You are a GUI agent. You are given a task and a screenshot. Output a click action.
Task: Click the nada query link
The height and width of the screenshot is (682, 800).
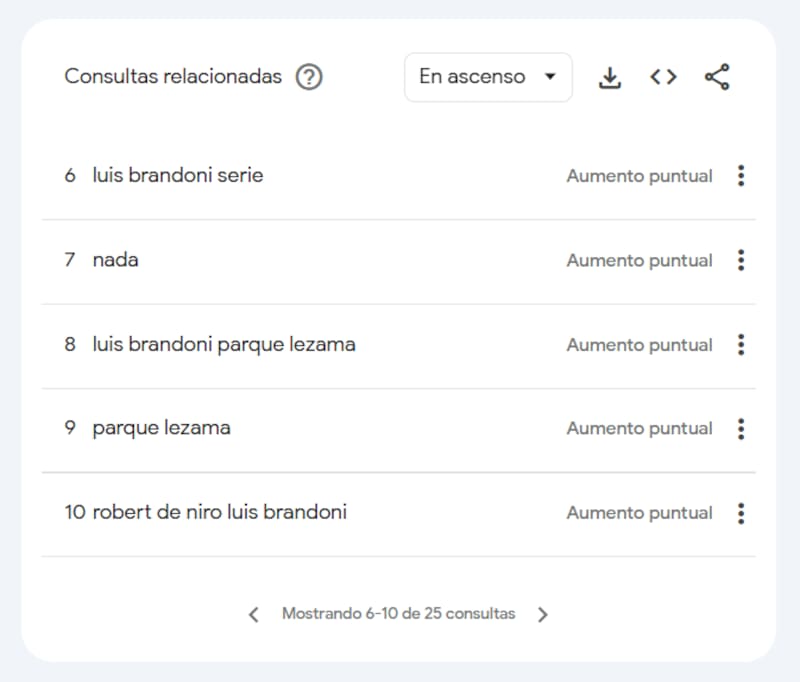coord(115,260)
